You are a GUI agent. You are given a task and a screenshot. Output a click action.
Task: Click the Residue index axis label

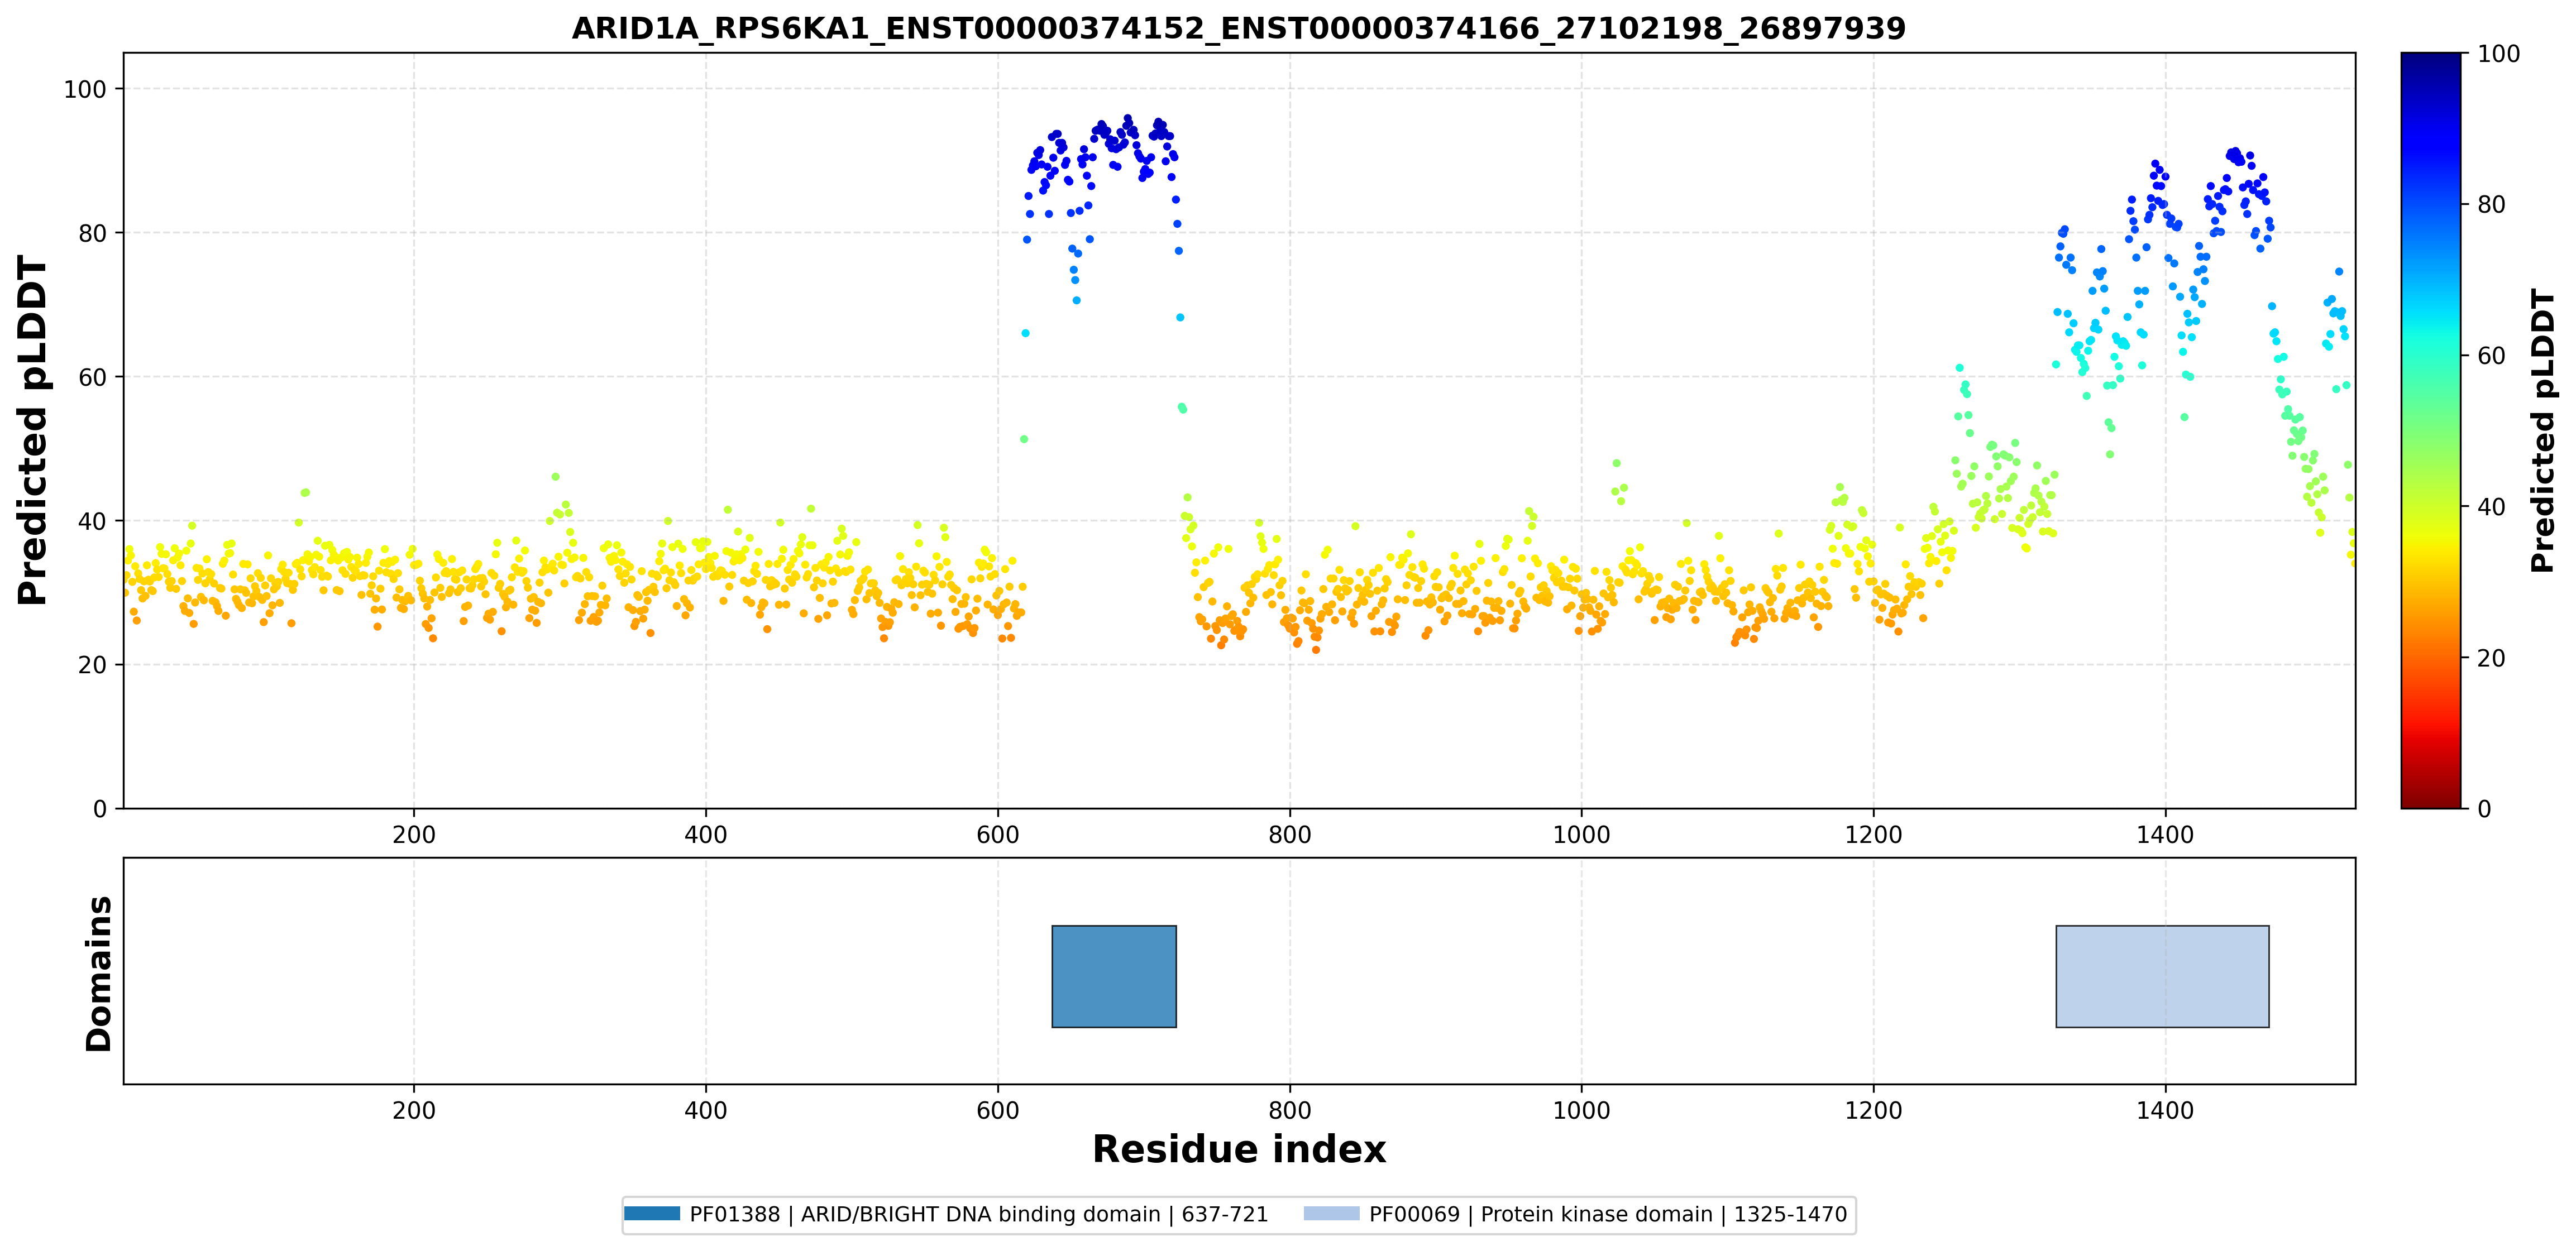[1239, 1149]
